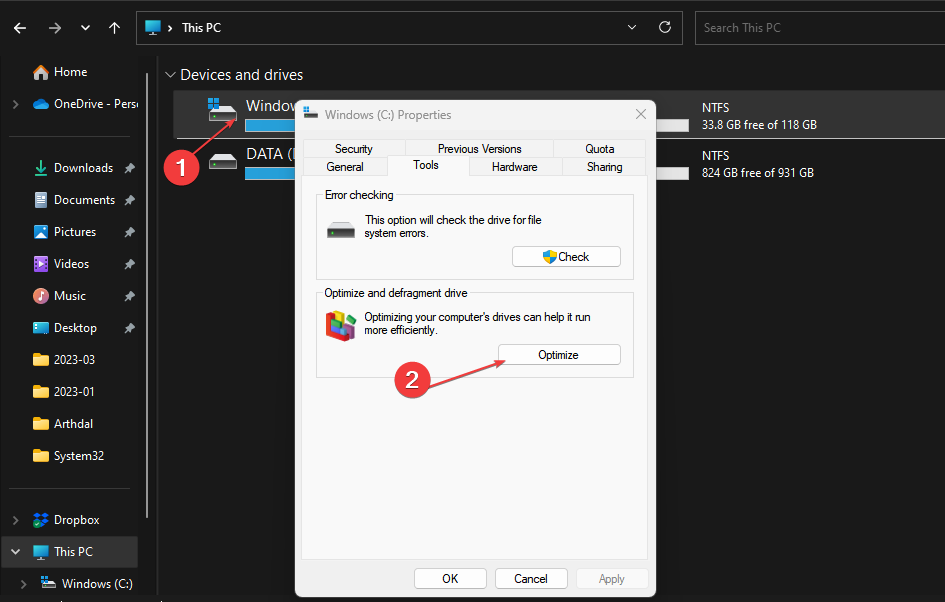This screenshot has height=602, width=945.
Task: Click the pin icon beside Videos
Action: (129, 264)
